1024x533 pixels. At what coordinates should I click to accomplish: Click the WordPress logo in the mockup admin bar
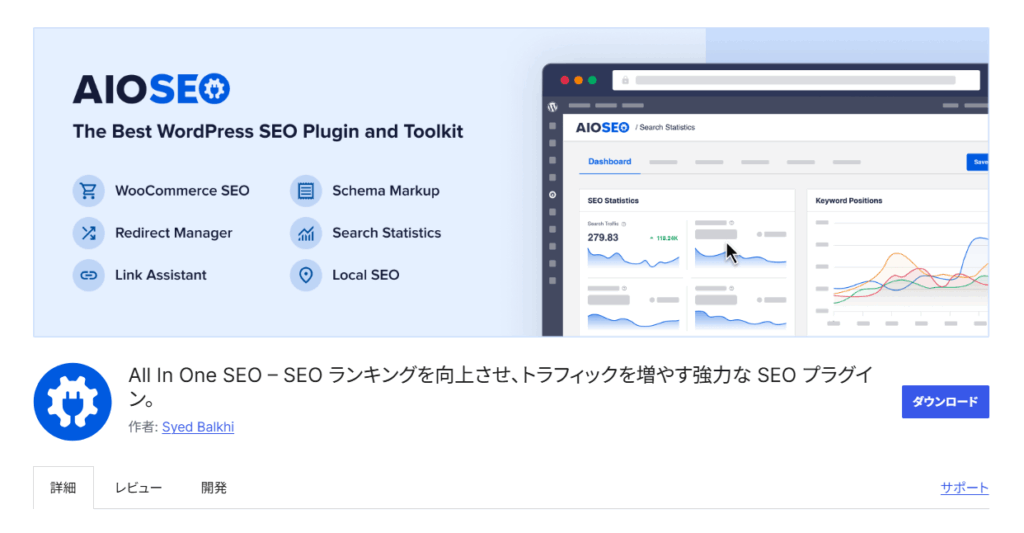pyautogui.click(x=552, y=106)
